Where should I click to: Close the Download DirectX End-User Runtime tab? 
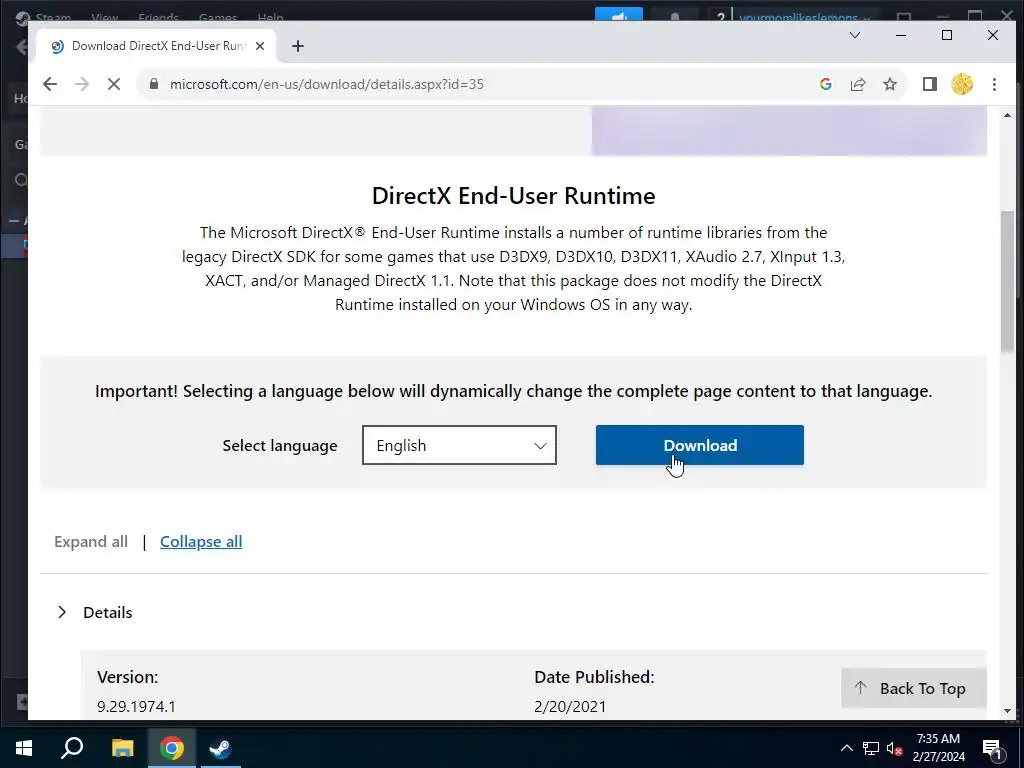(260, 46)
